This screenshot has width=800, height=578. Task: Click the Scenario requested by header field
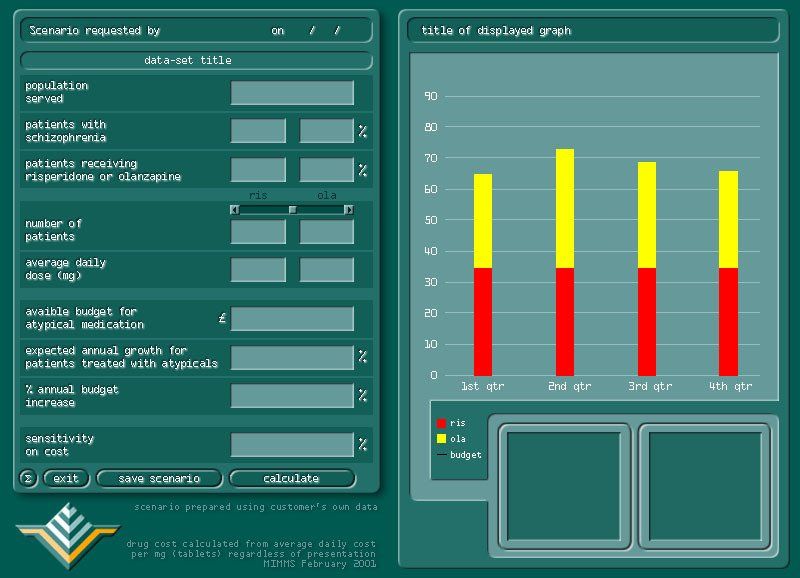tap(196, 31)
